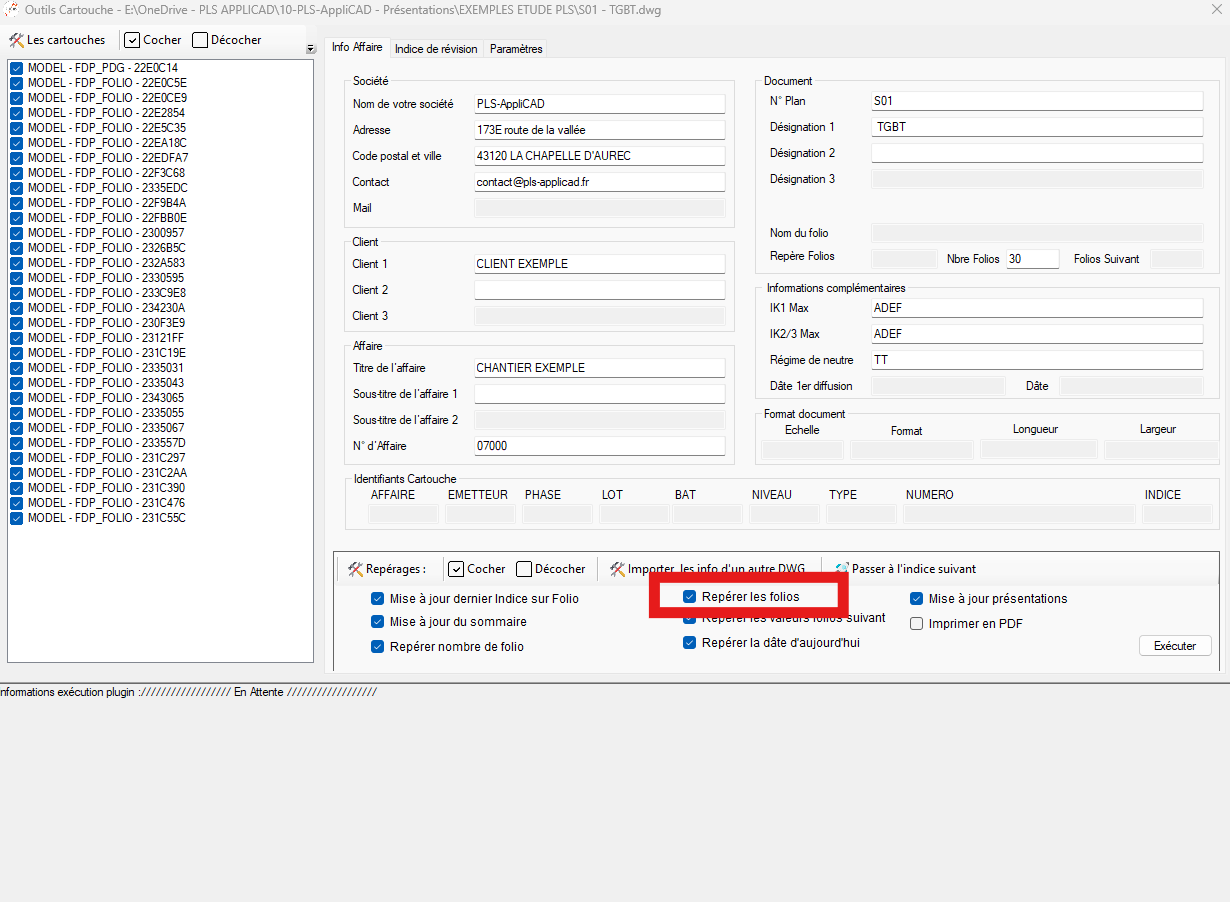Click the Cocher icon in Repérages toolbar

click(456, 569)
